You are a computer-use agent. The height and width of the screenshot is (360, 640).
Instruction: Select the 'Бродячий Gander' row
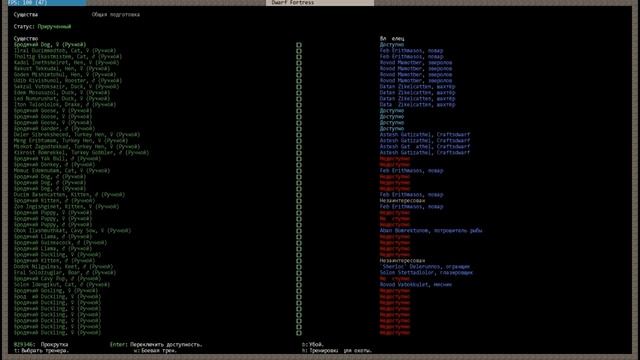click(54, 129)
